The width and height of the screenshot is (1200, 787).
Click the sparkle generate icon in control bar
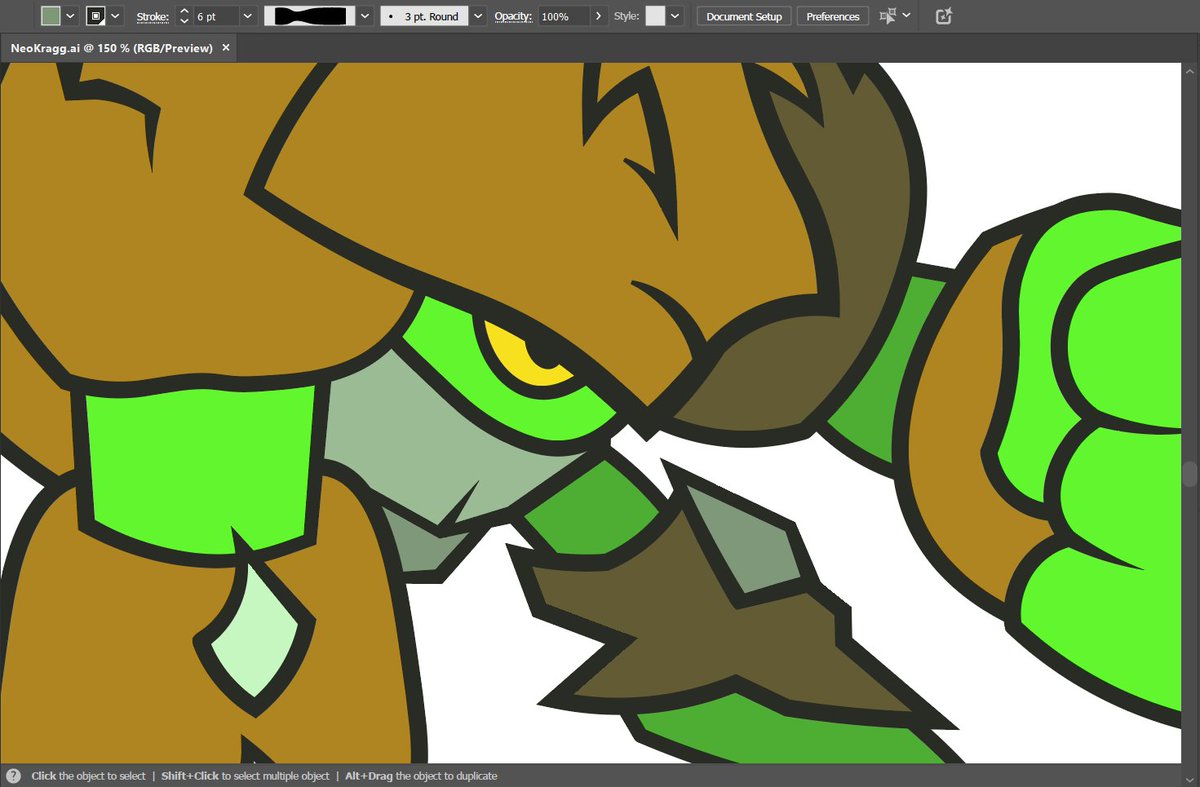944,16
